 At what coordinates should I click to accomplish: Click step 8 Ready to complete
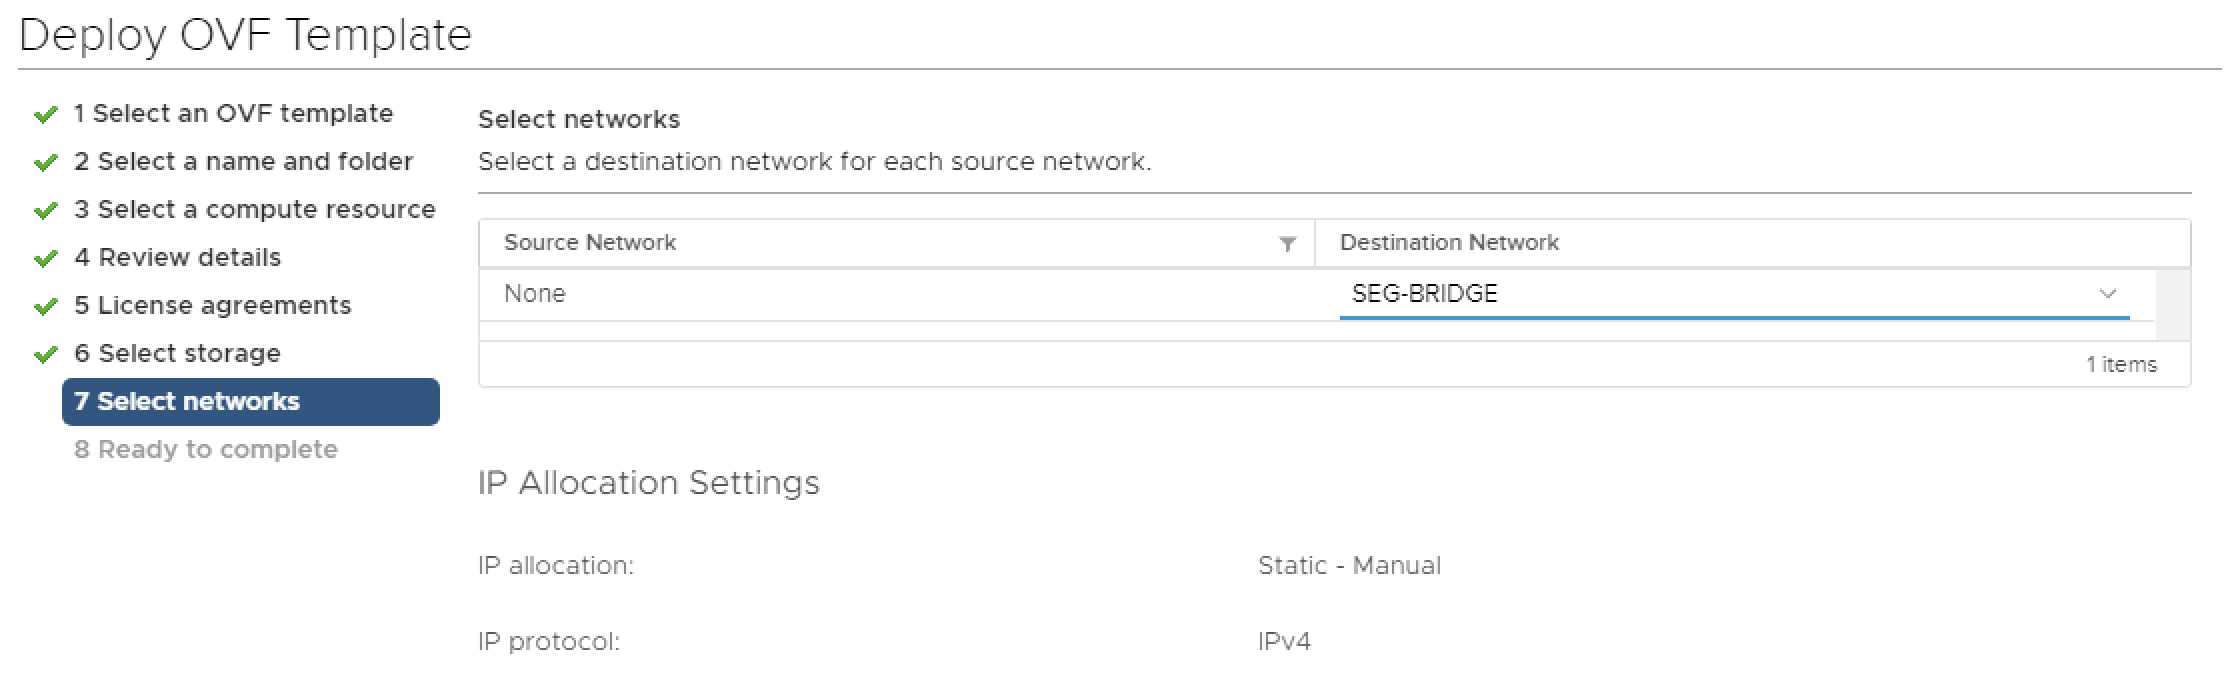pyautogui.click(x=205, y=450)
